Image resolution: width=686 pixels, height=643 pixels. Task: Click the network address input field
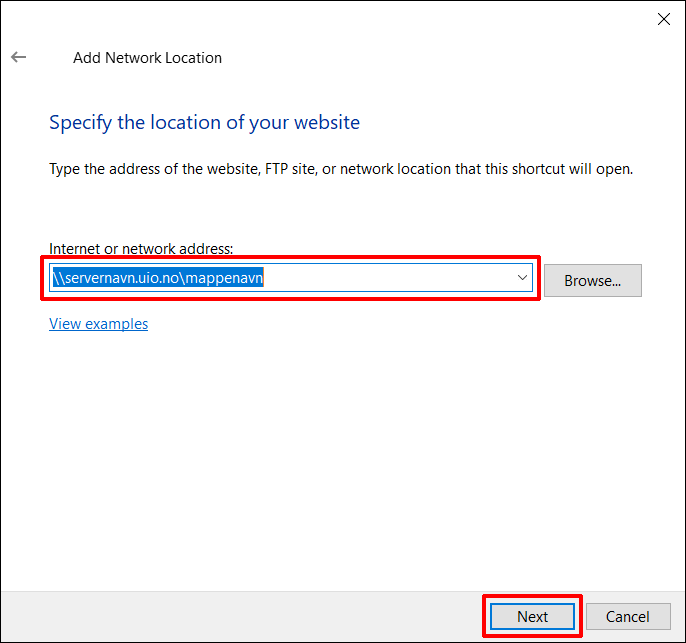click(290, 277)
